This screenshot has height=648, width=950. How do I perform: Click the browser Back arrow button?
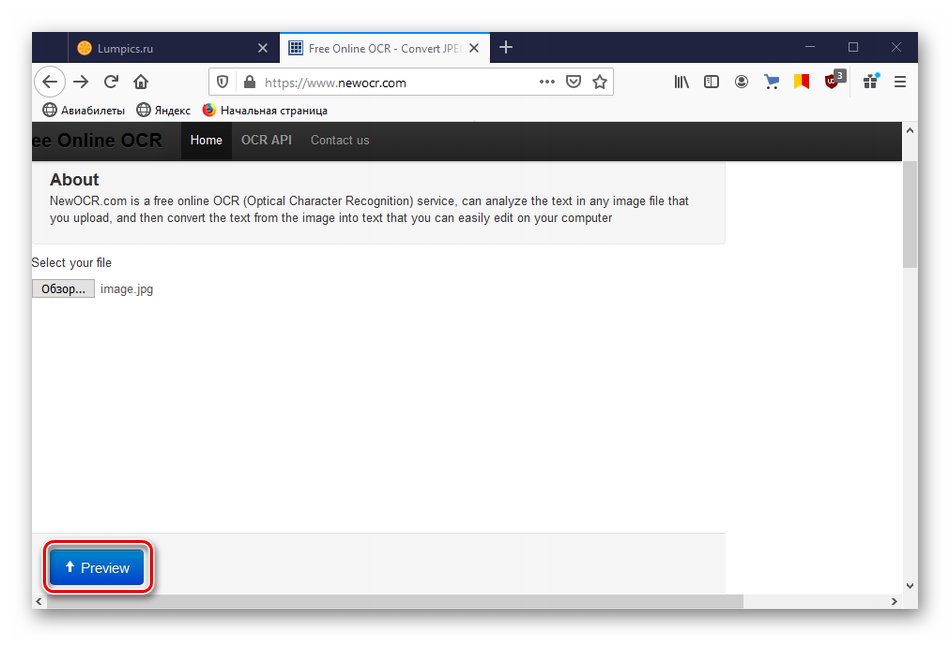coord(49,82)
